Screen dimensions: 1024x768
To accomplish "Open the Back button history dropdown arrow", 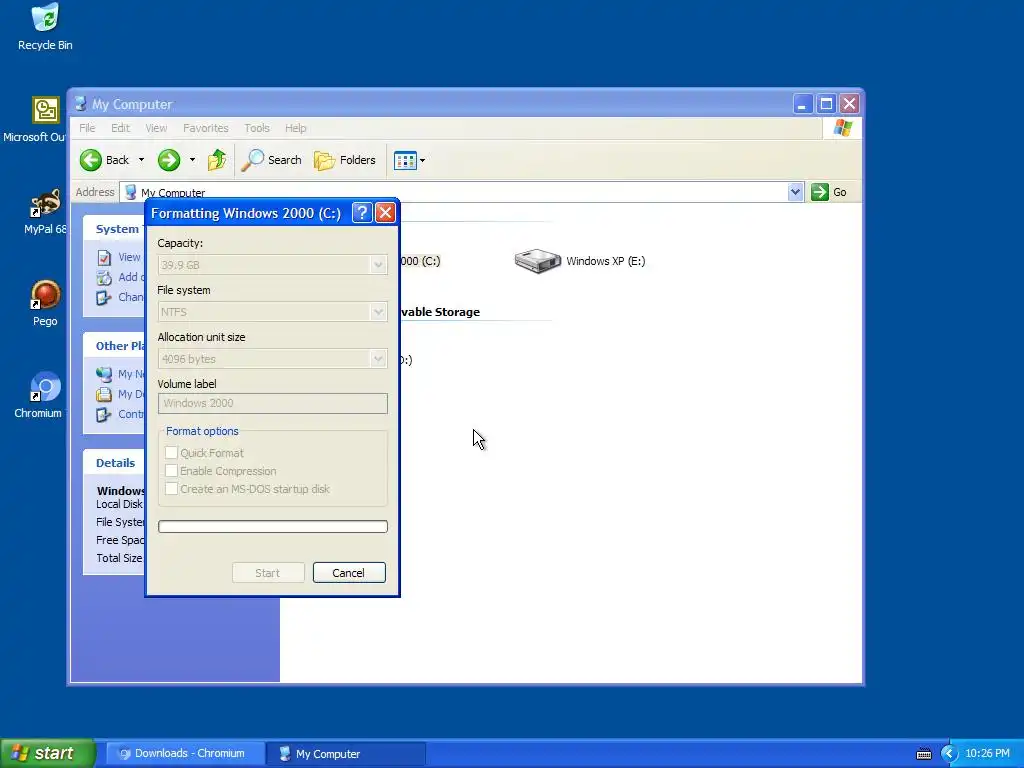I will pos(141,160).
